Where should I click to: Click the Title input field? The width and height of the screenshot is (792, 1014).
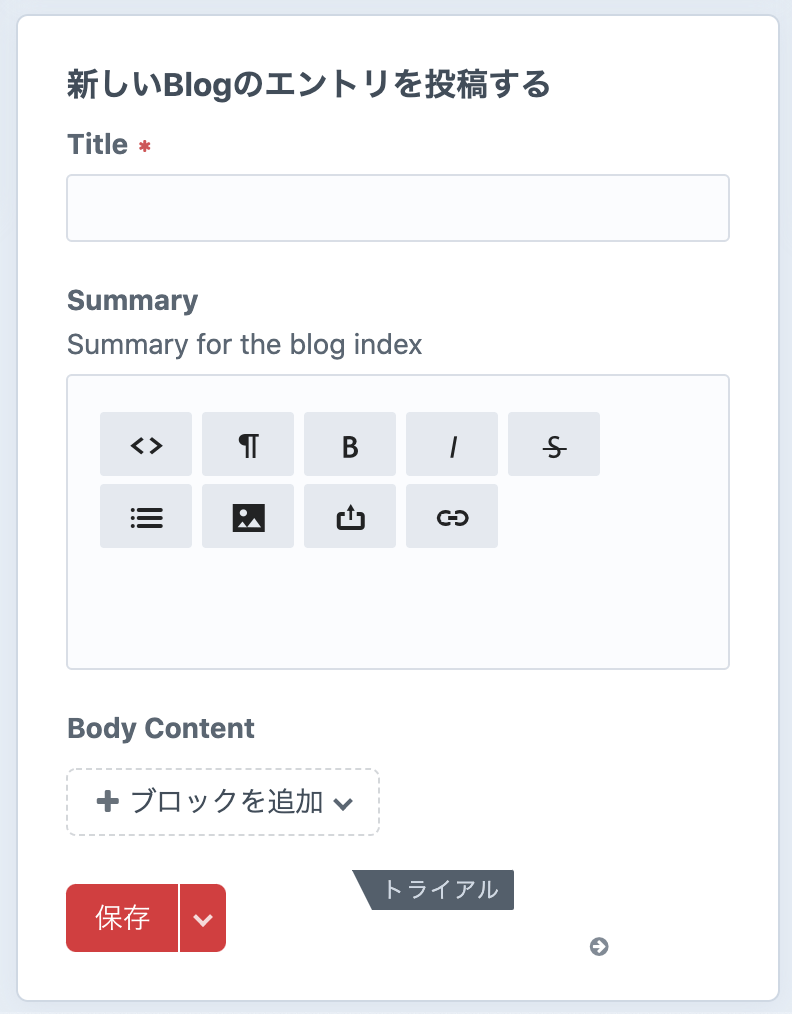point(398,208)
